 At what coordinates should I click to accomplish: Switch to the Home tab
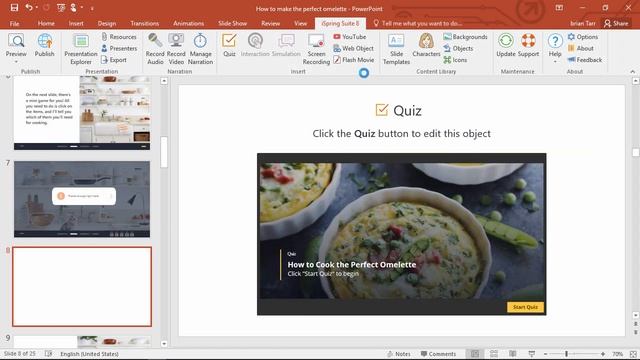46,23
